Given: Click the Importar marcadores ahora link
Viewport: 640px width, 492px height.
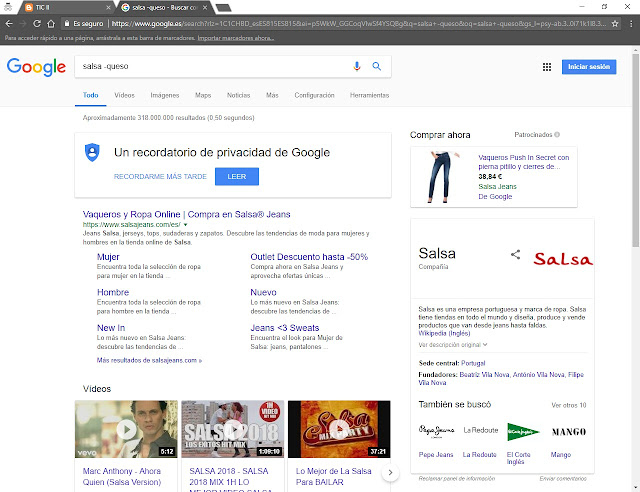Looking at the screenshot, I should pos(236,38).
